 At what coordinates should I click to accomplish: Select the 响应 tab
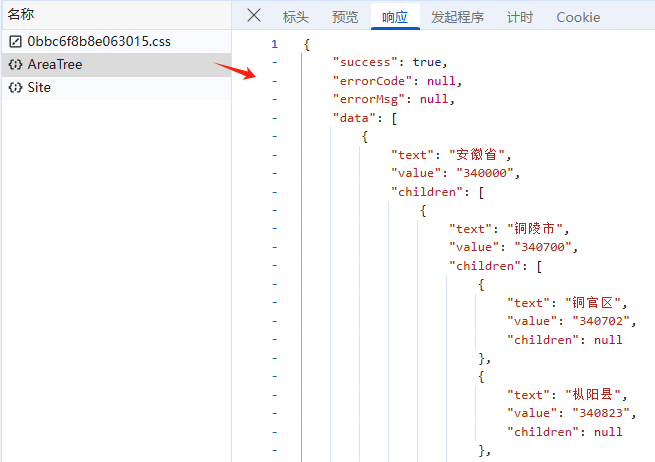coord(395,17)
